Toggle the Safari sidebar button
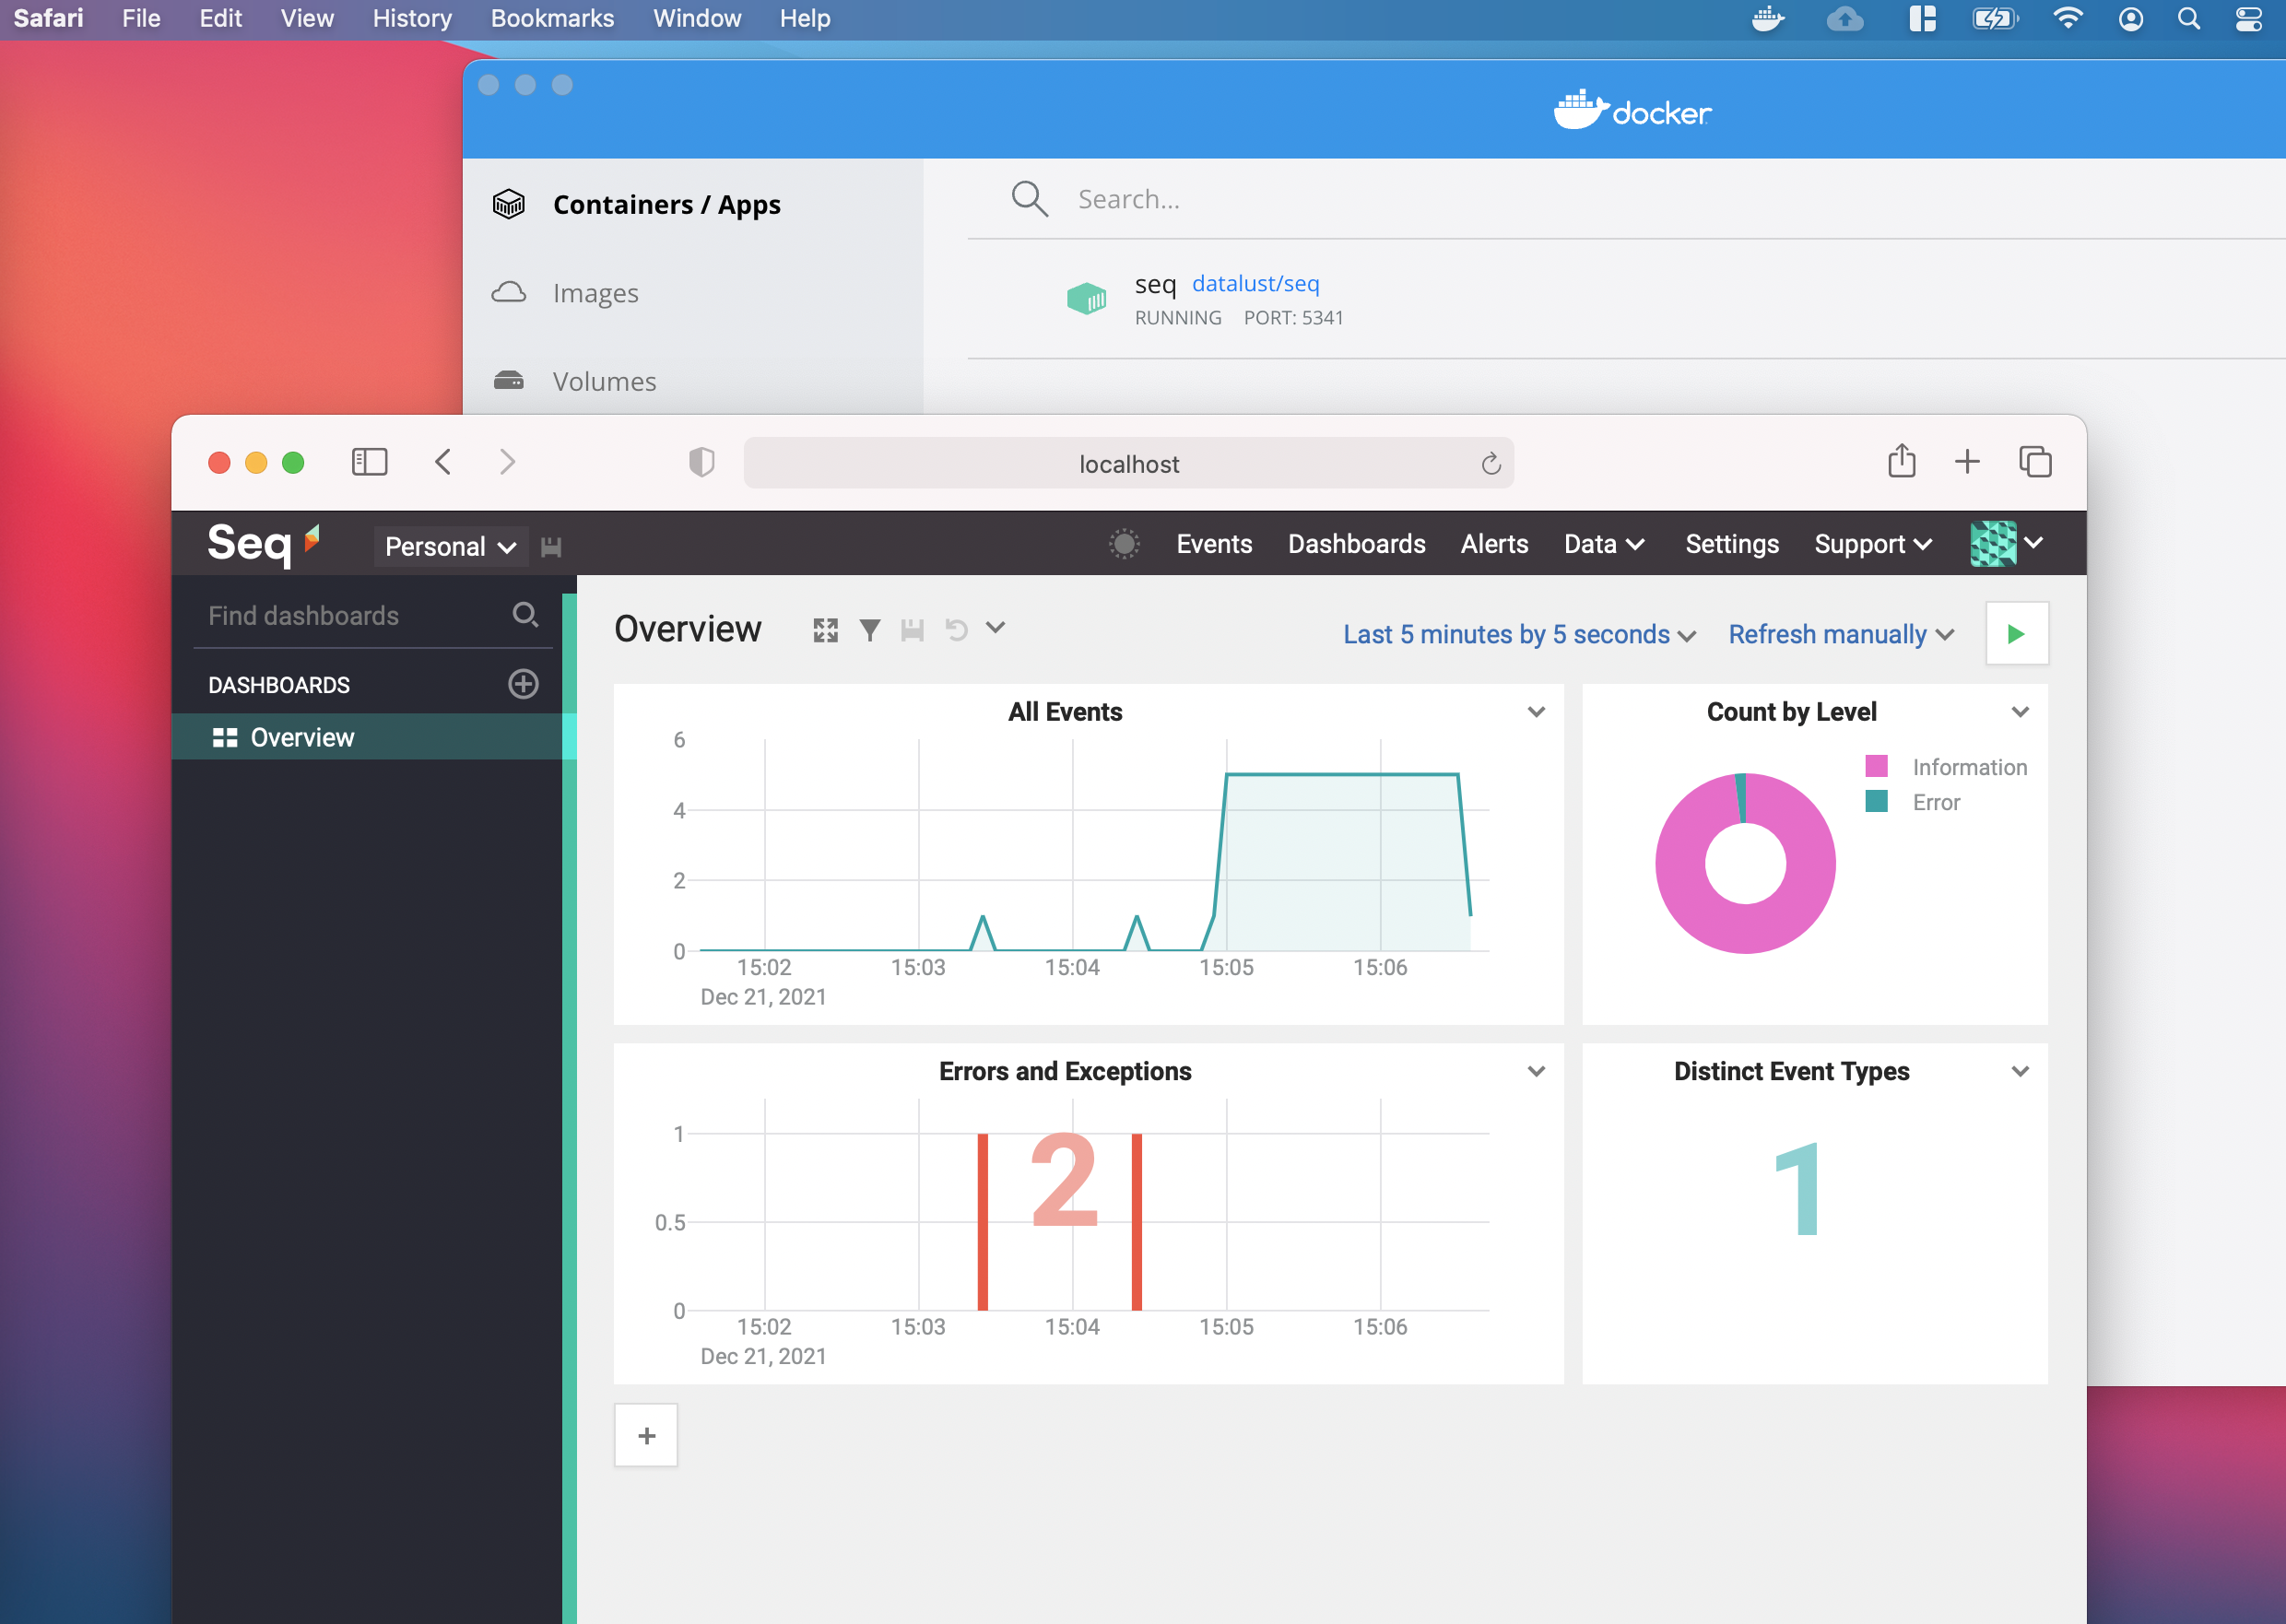Viewport: 2286px width, 1624px height. tap(369, 462)
